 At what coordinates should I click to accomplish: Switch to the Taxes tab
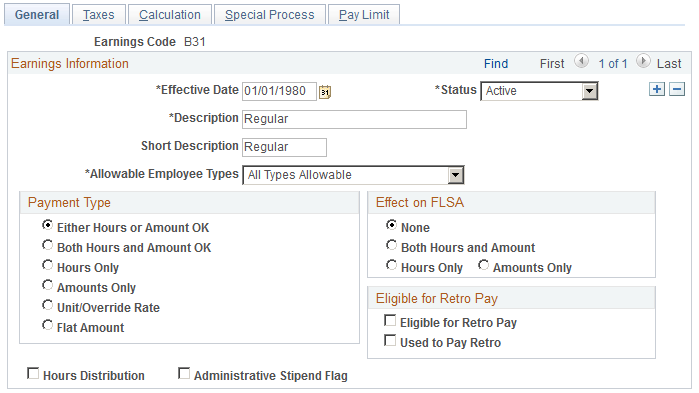(x=99, y=15)
